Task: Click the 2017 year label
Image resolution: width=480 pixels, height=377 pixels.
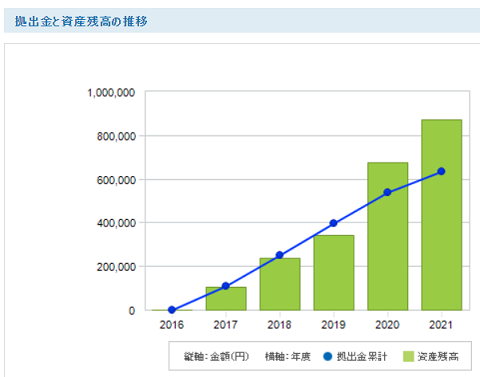Action: tap(226, 325)
